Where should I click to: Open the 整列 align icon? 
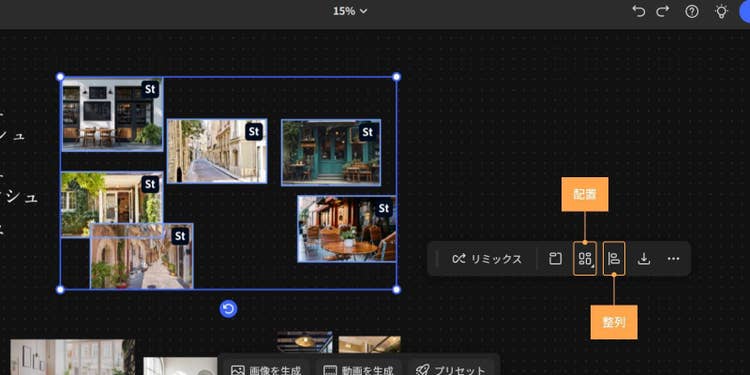pos(614,259)
